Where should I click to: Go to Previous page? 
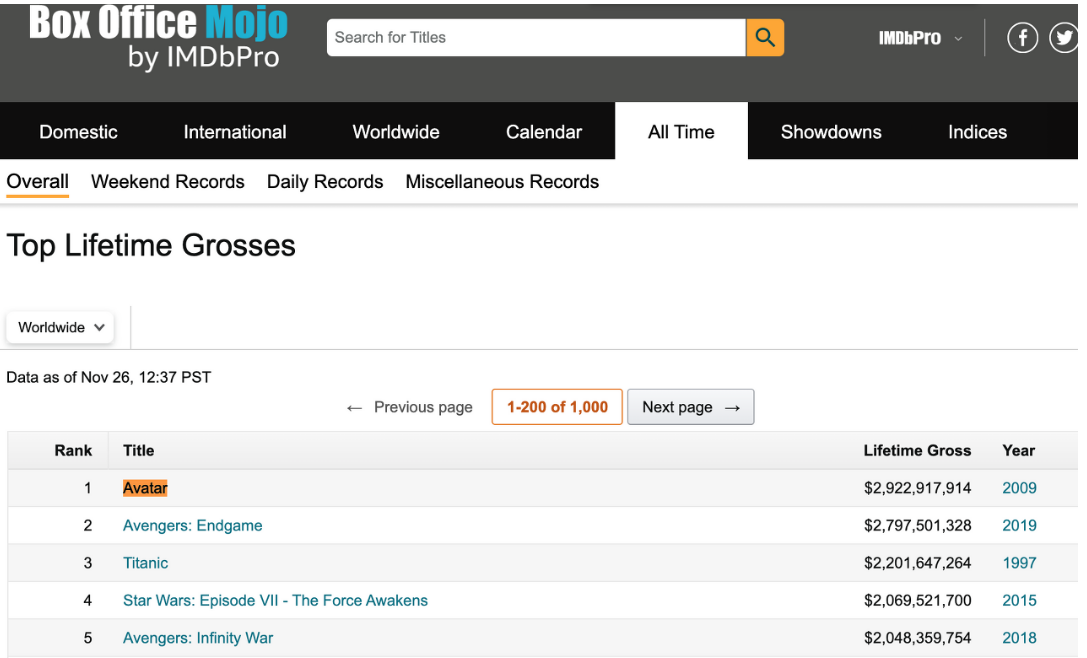(410, 407)
